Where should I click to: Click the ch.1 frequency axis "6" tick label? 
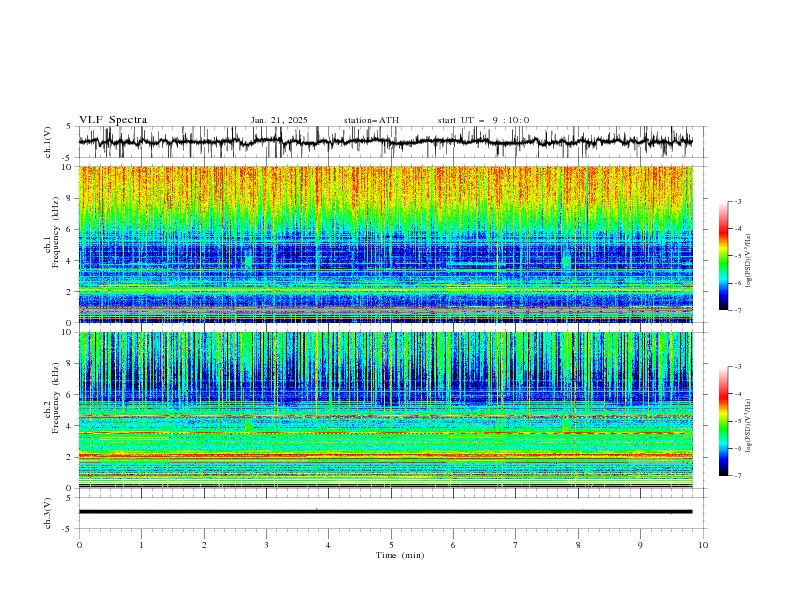tap(69, 229)
